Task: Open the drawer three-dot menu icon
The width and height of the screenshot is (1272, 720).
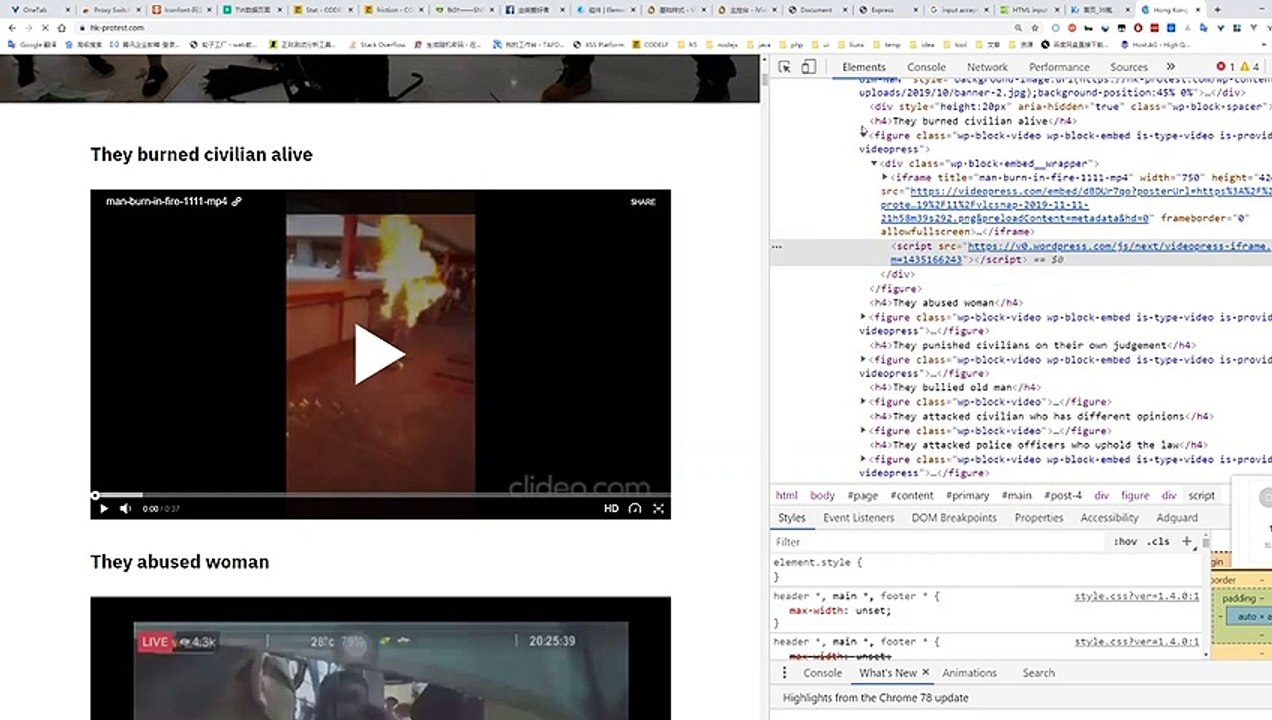Action: 783,673
